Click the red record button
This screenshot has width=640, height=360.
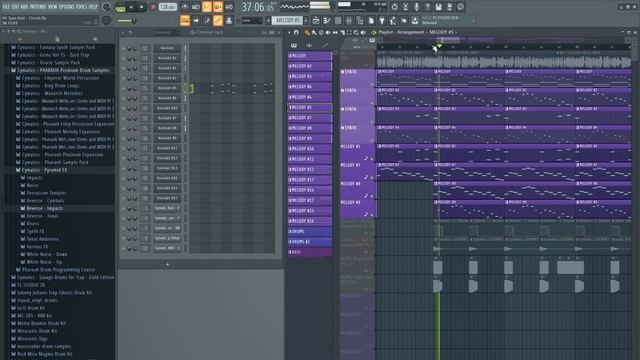(153, 7)
